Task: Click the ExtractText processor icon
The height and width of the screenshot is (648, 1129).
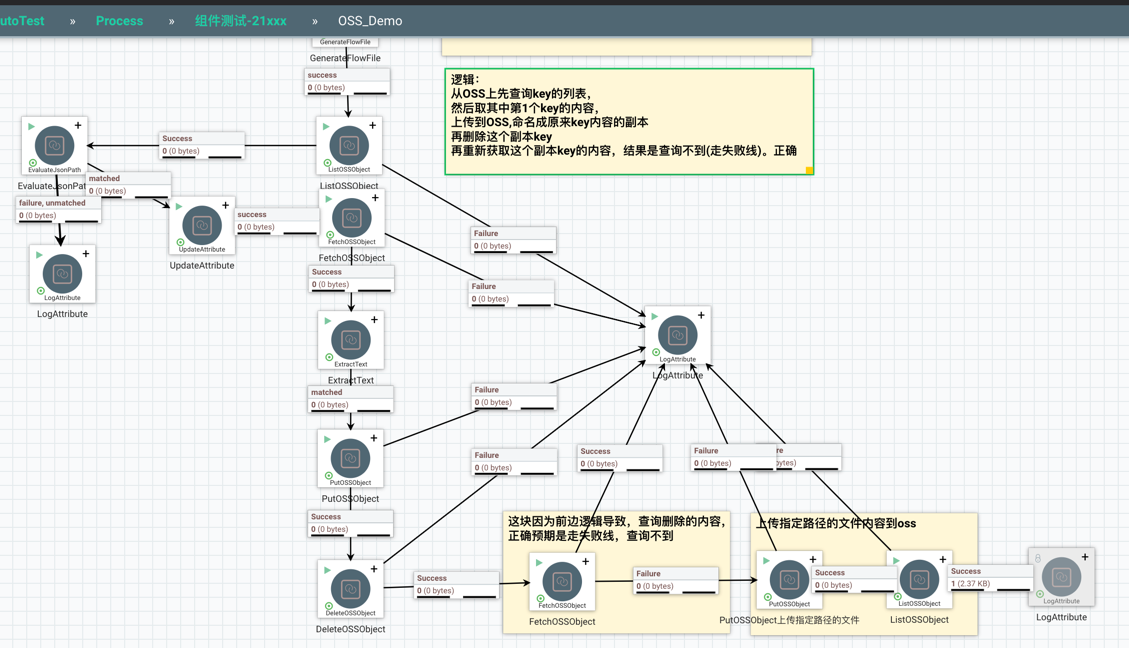Action: (351, 341)
